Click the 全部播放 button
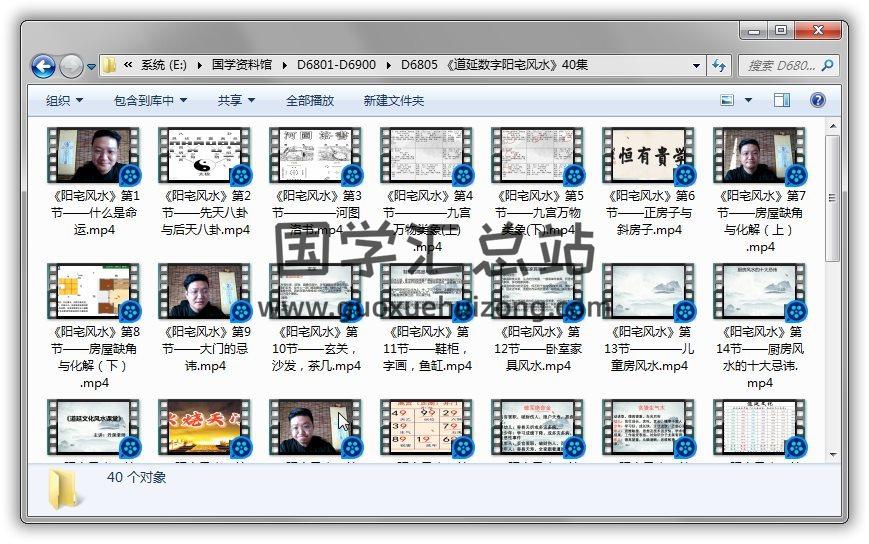This screenshot has height=544, width=869. point(310,101)
